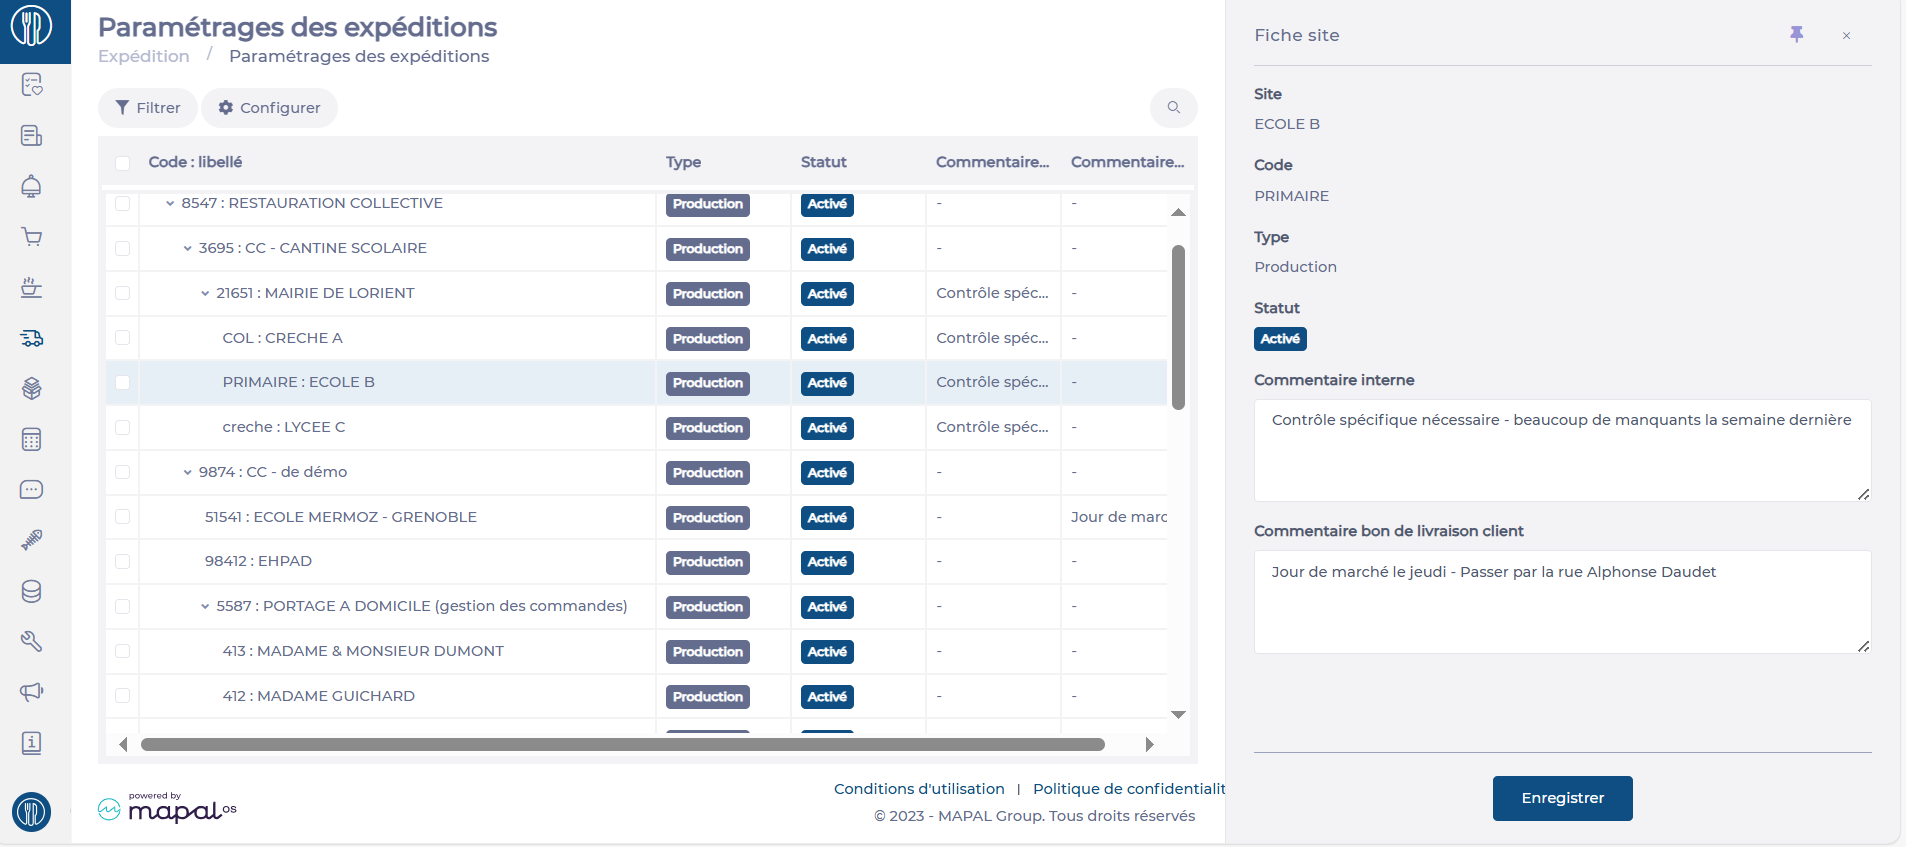This screenshot has width=1906, height=847.
Task: Click the search magnifier icon above table
Action: point(1174,108)
